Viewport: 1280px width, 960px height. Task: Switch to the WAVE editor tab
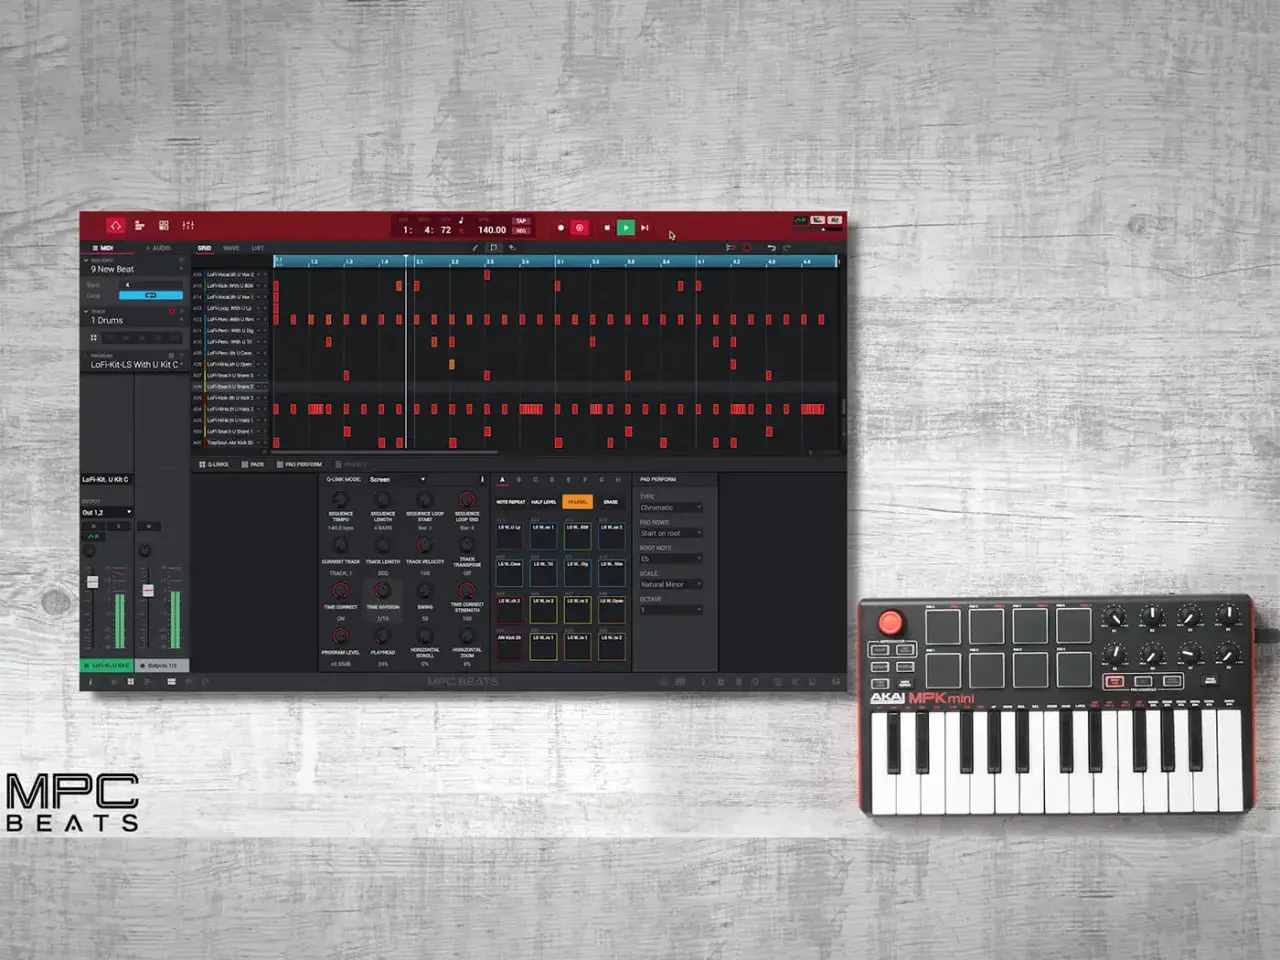click(x=231, y=248)
